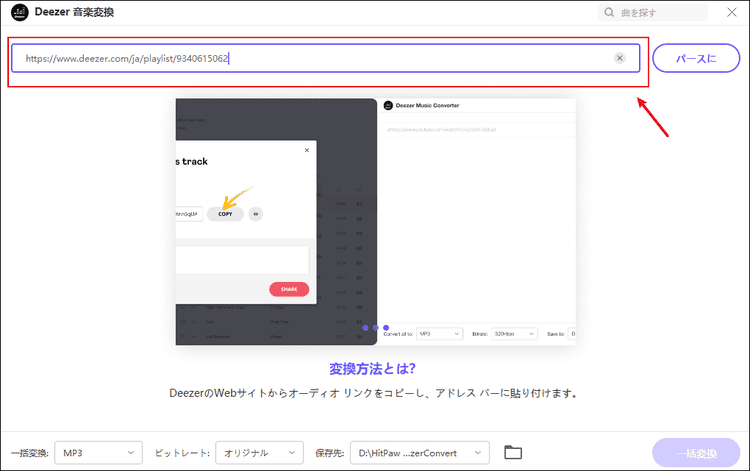Click the Deezer 音楽変換 title text
The image size is (750, 471).
tap(74, 12)
